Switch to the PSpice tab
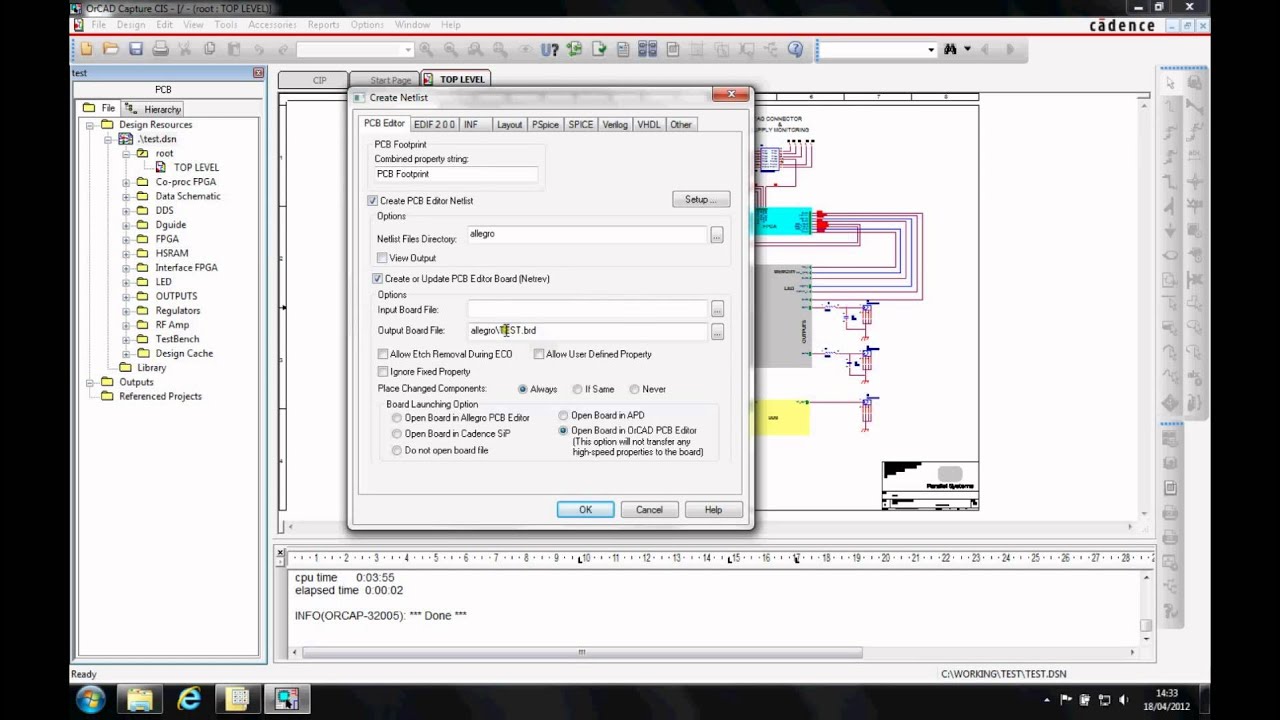 pyautogui.click(x=545, y=125)
